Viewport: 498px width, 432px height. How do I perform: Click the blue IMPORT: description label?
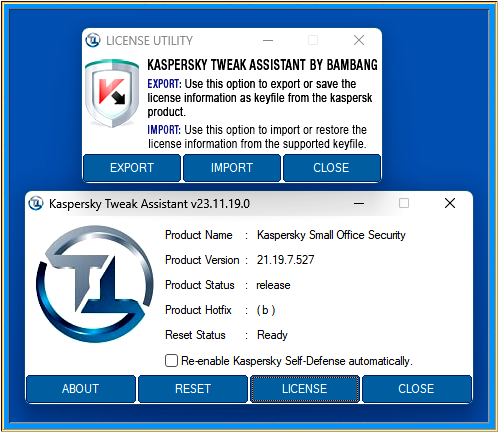[164, 129]
